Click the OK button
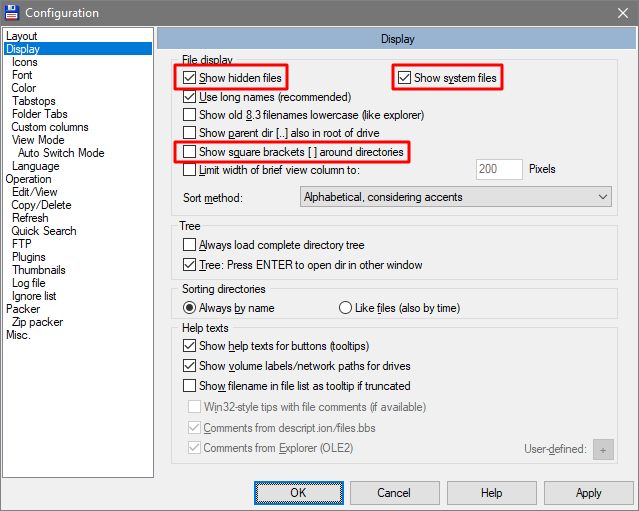This screenshot has height=511, width=639. point(299,493)
